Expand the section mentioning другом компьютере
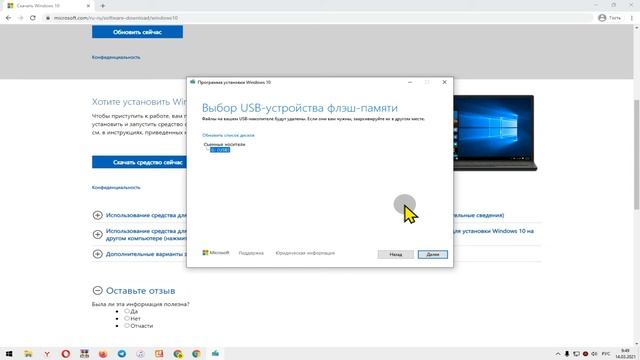 [x=98, y=234]
